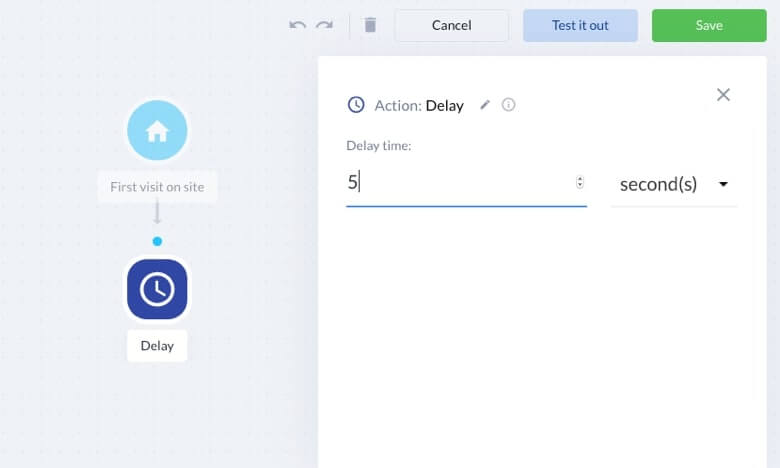The width and height of the screenshot is (780, 468).
Task: Click the First visit on site label
Action: (x=157, y=187)
